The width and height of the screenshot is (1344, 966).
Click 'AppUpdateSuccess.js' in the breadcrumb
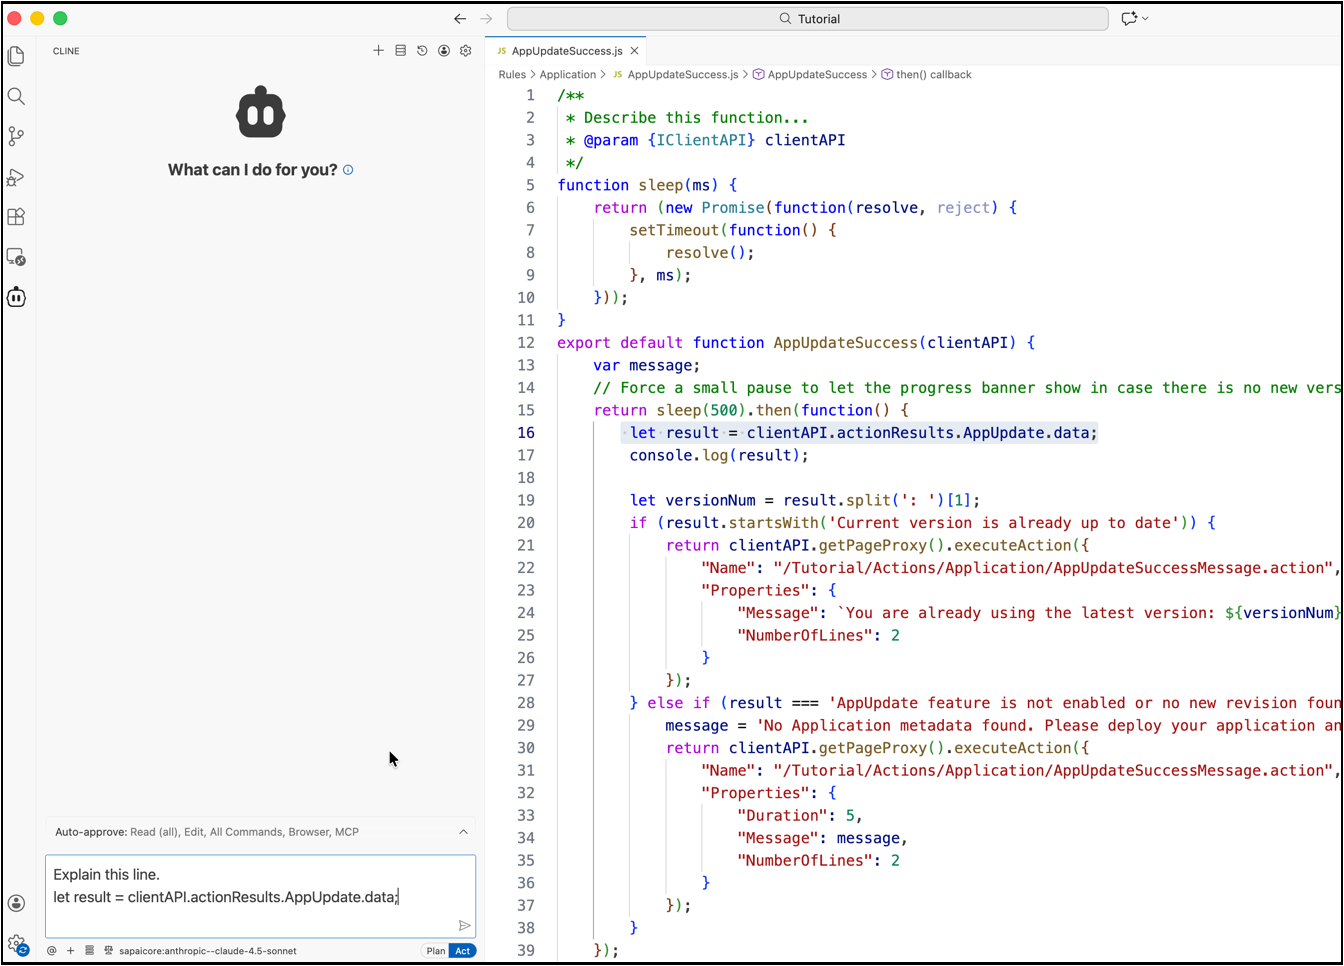coord(682,75)
